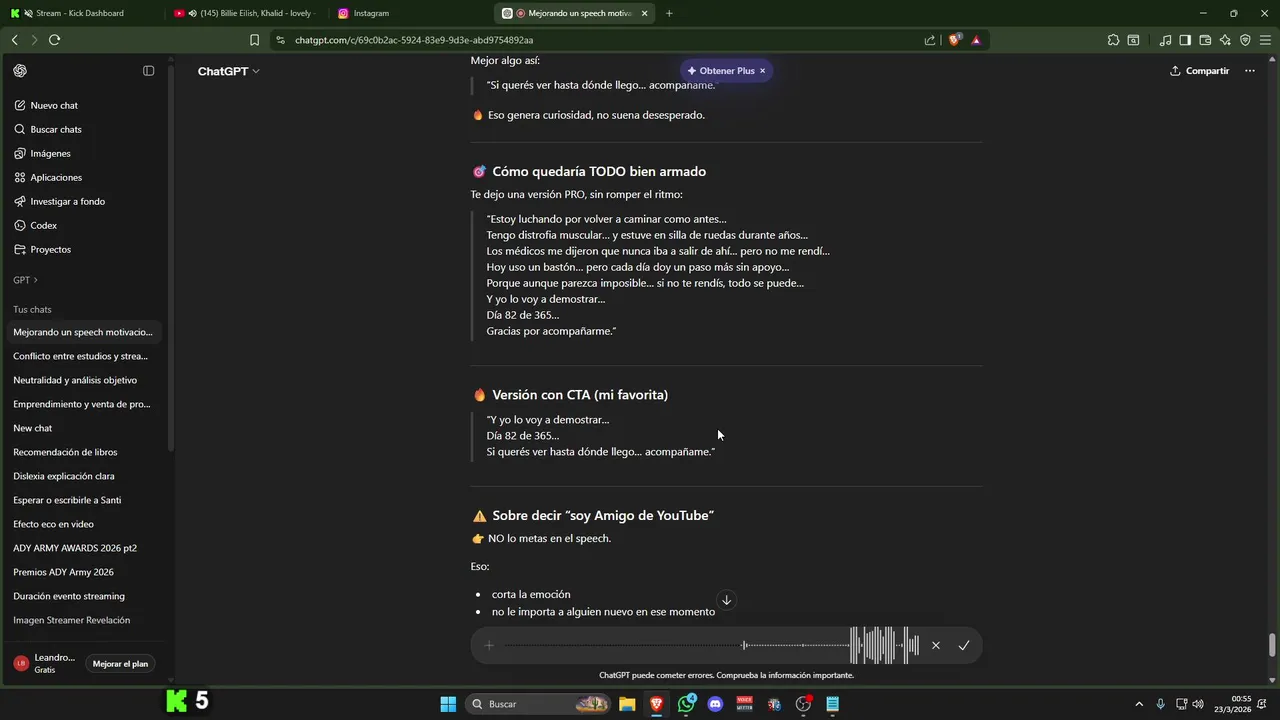Show hidden system tray icons
This screenshot has height=720, width=1280.
tap(1139, 704)
